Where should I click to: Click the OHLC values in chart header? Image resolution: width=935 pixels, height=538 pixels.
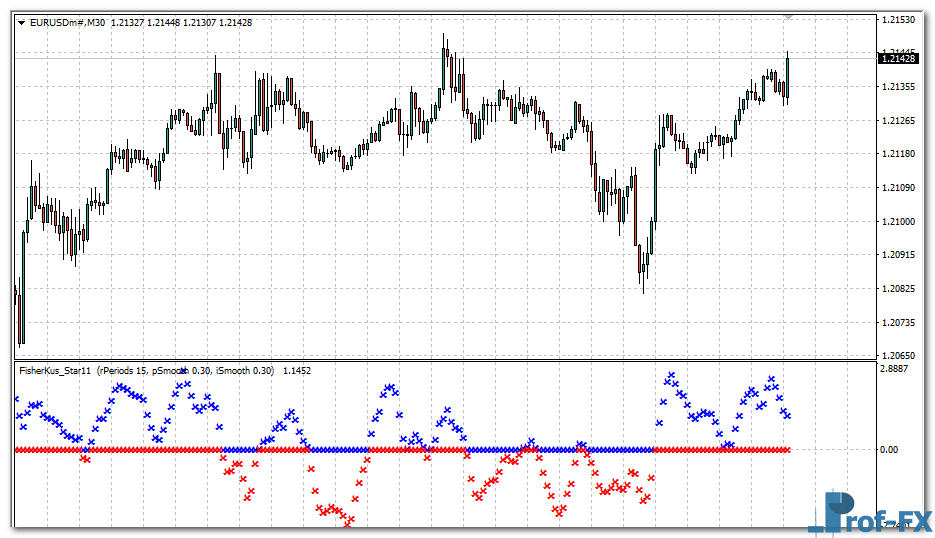181,23
